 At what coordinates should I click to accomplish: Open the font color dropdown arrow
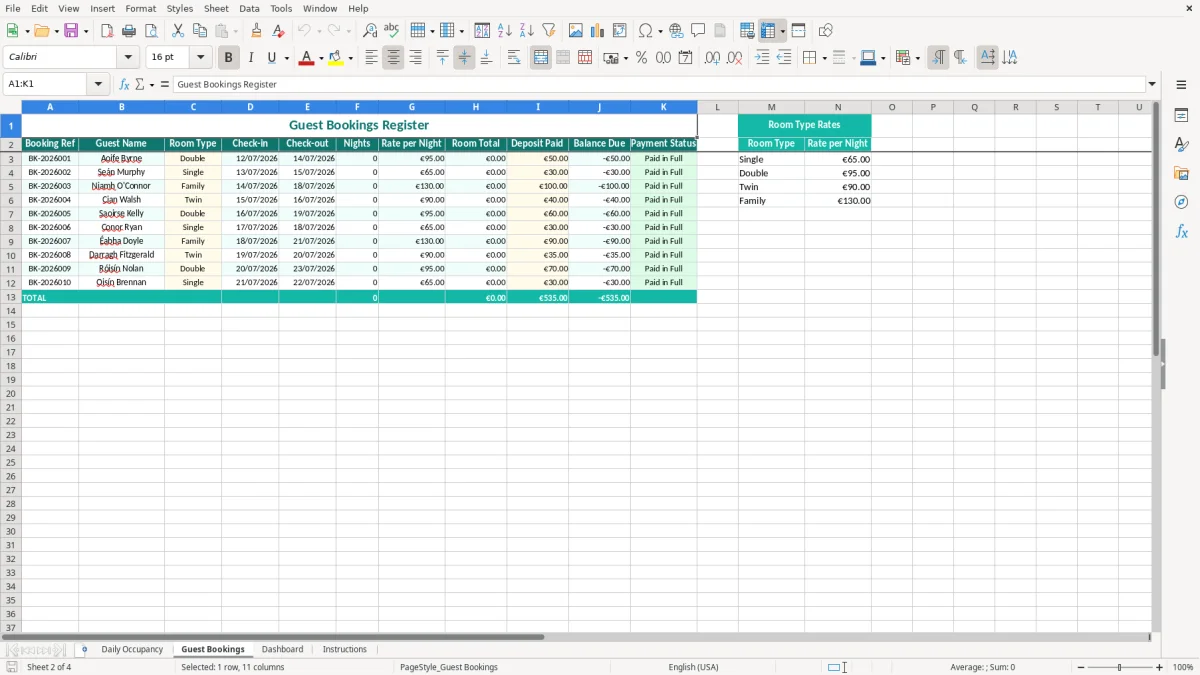pyautogui.click(x=321, y=58)
